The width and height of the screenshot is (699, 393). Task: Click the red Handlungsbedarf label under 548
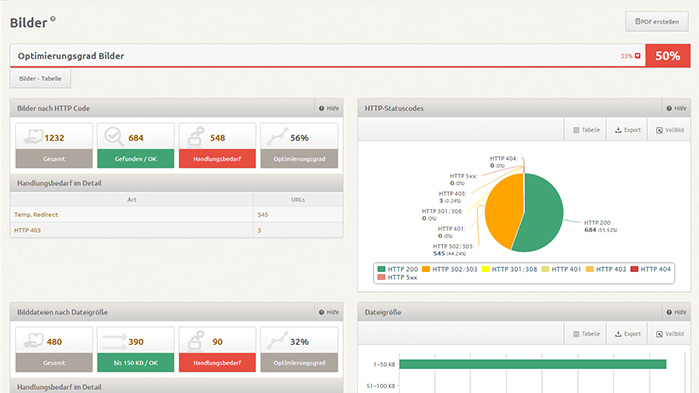(217, 159)
